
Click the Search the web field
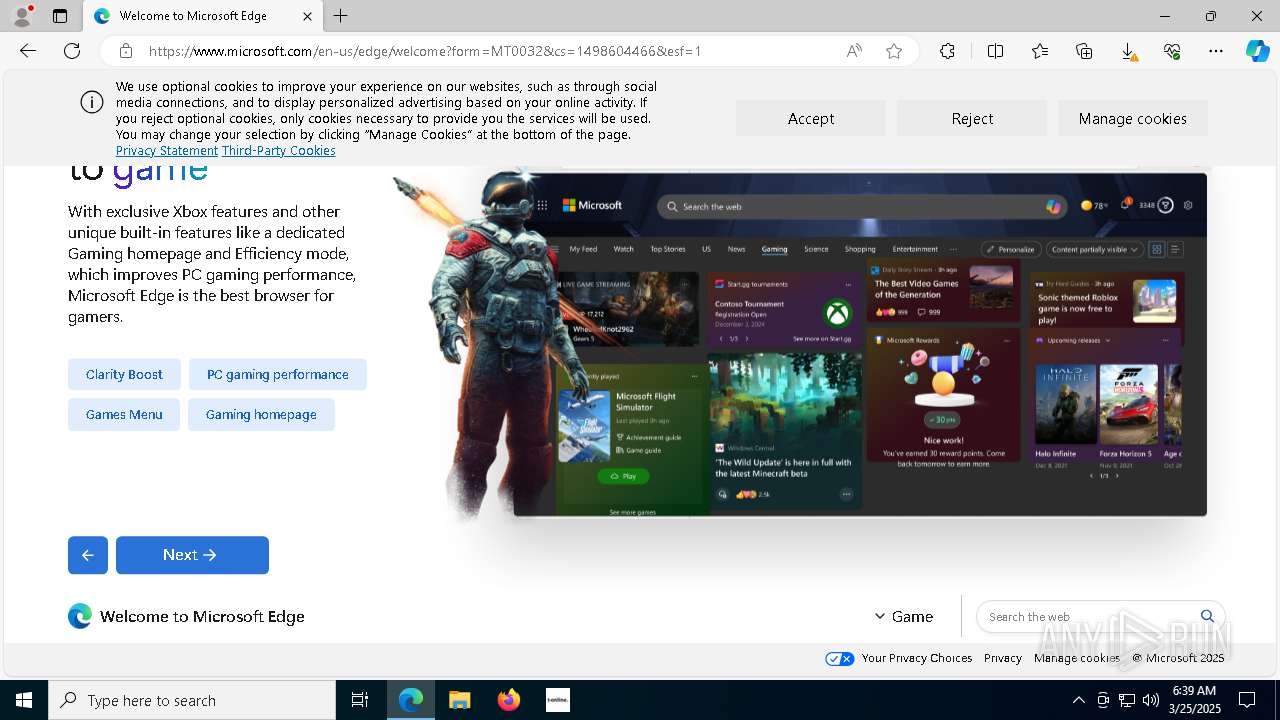(1090, 617)
